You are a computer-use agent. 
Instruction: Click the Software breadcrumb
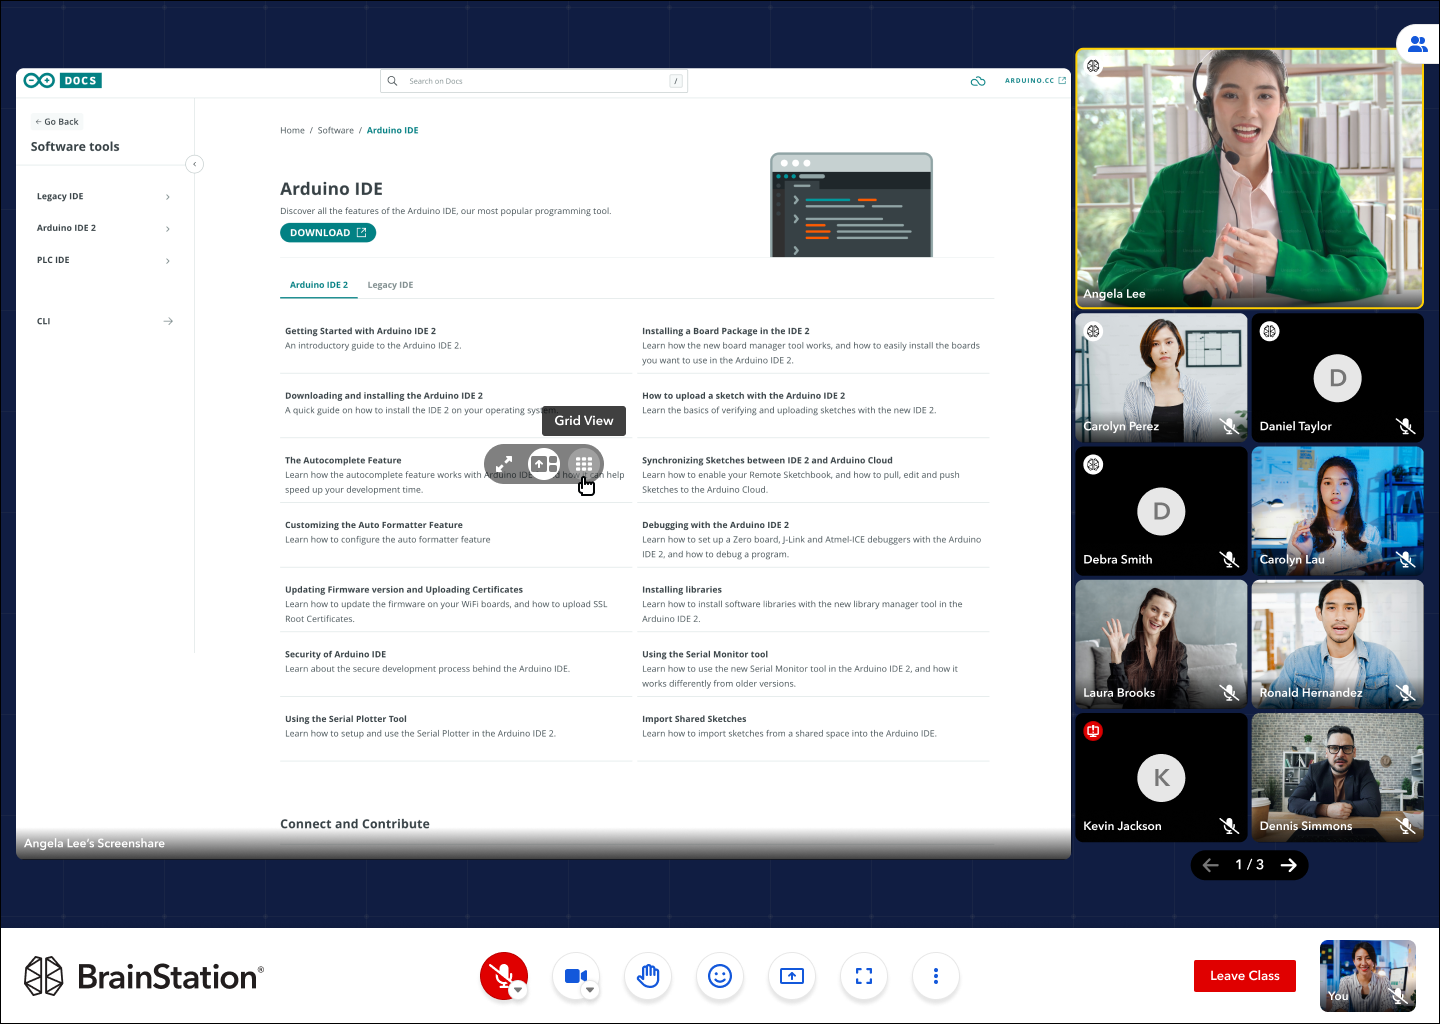tap(336, 131)
